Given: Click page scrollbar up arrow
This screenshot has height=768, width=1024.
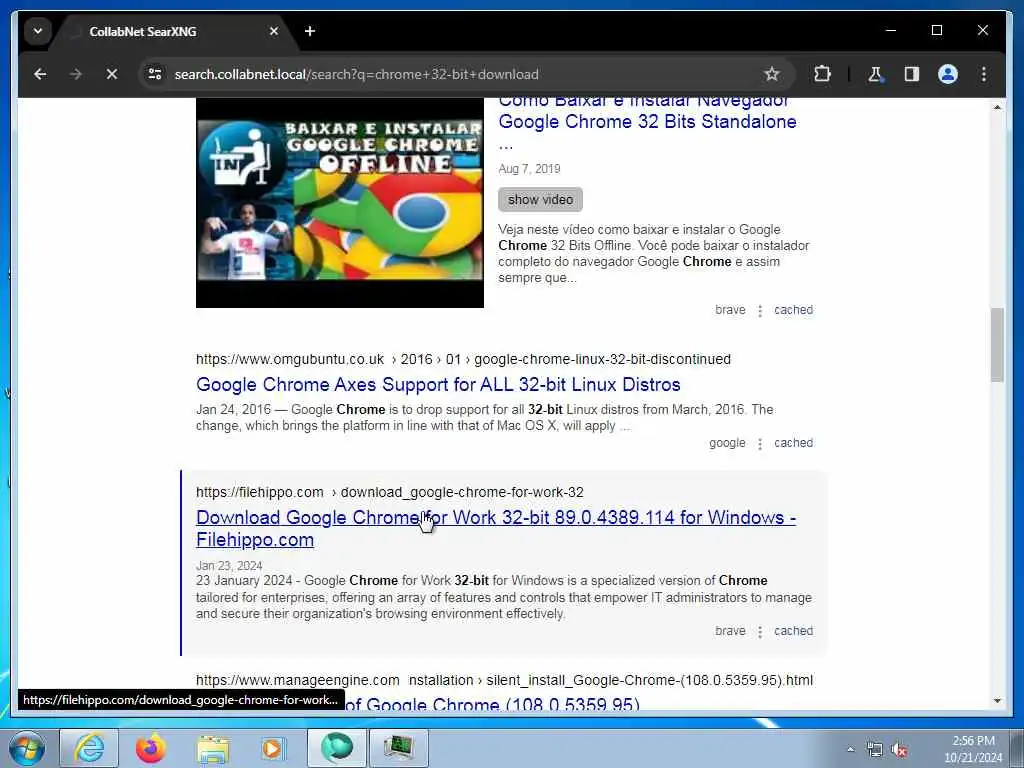Looking at the screenshot, I should point(997,107).
